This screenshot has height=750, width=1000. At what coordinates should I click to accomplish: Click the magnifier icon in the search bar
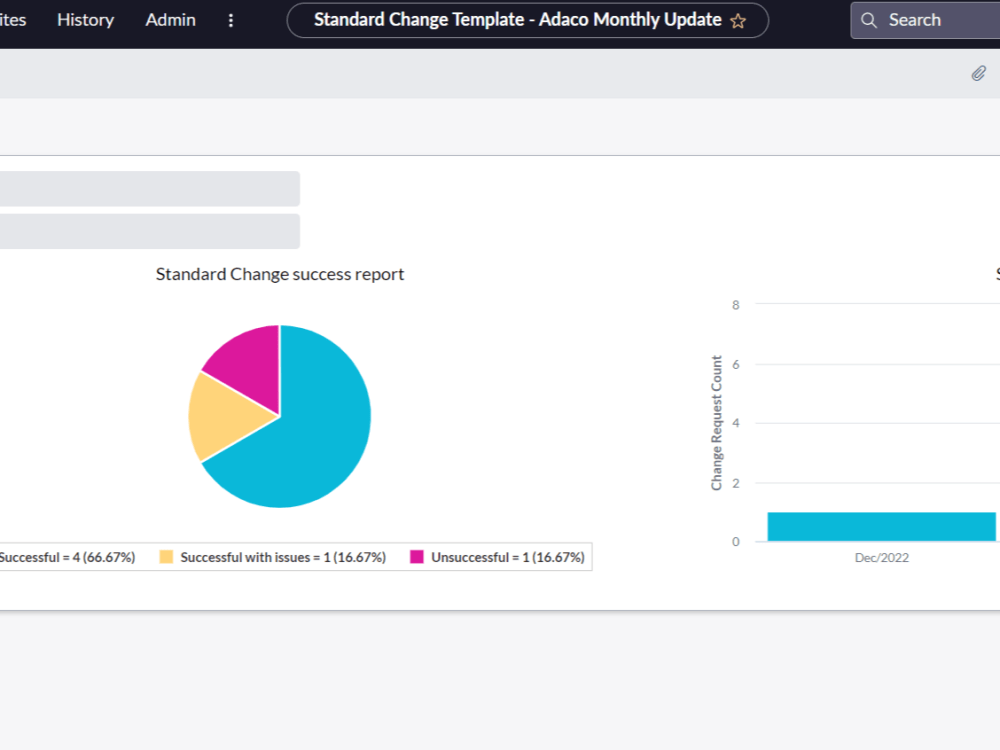pyautogui.click(x=869, y=20)
